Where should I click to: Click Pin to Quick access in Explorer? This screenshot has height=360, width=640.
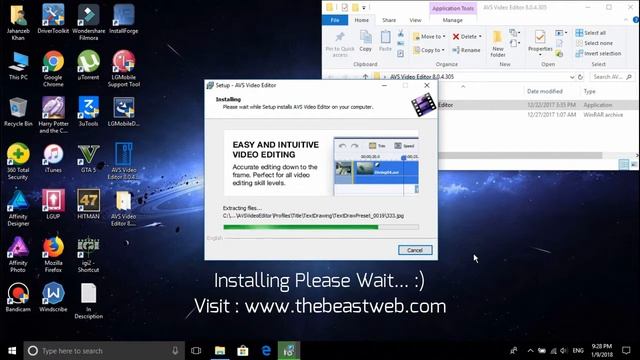(340, 44)
